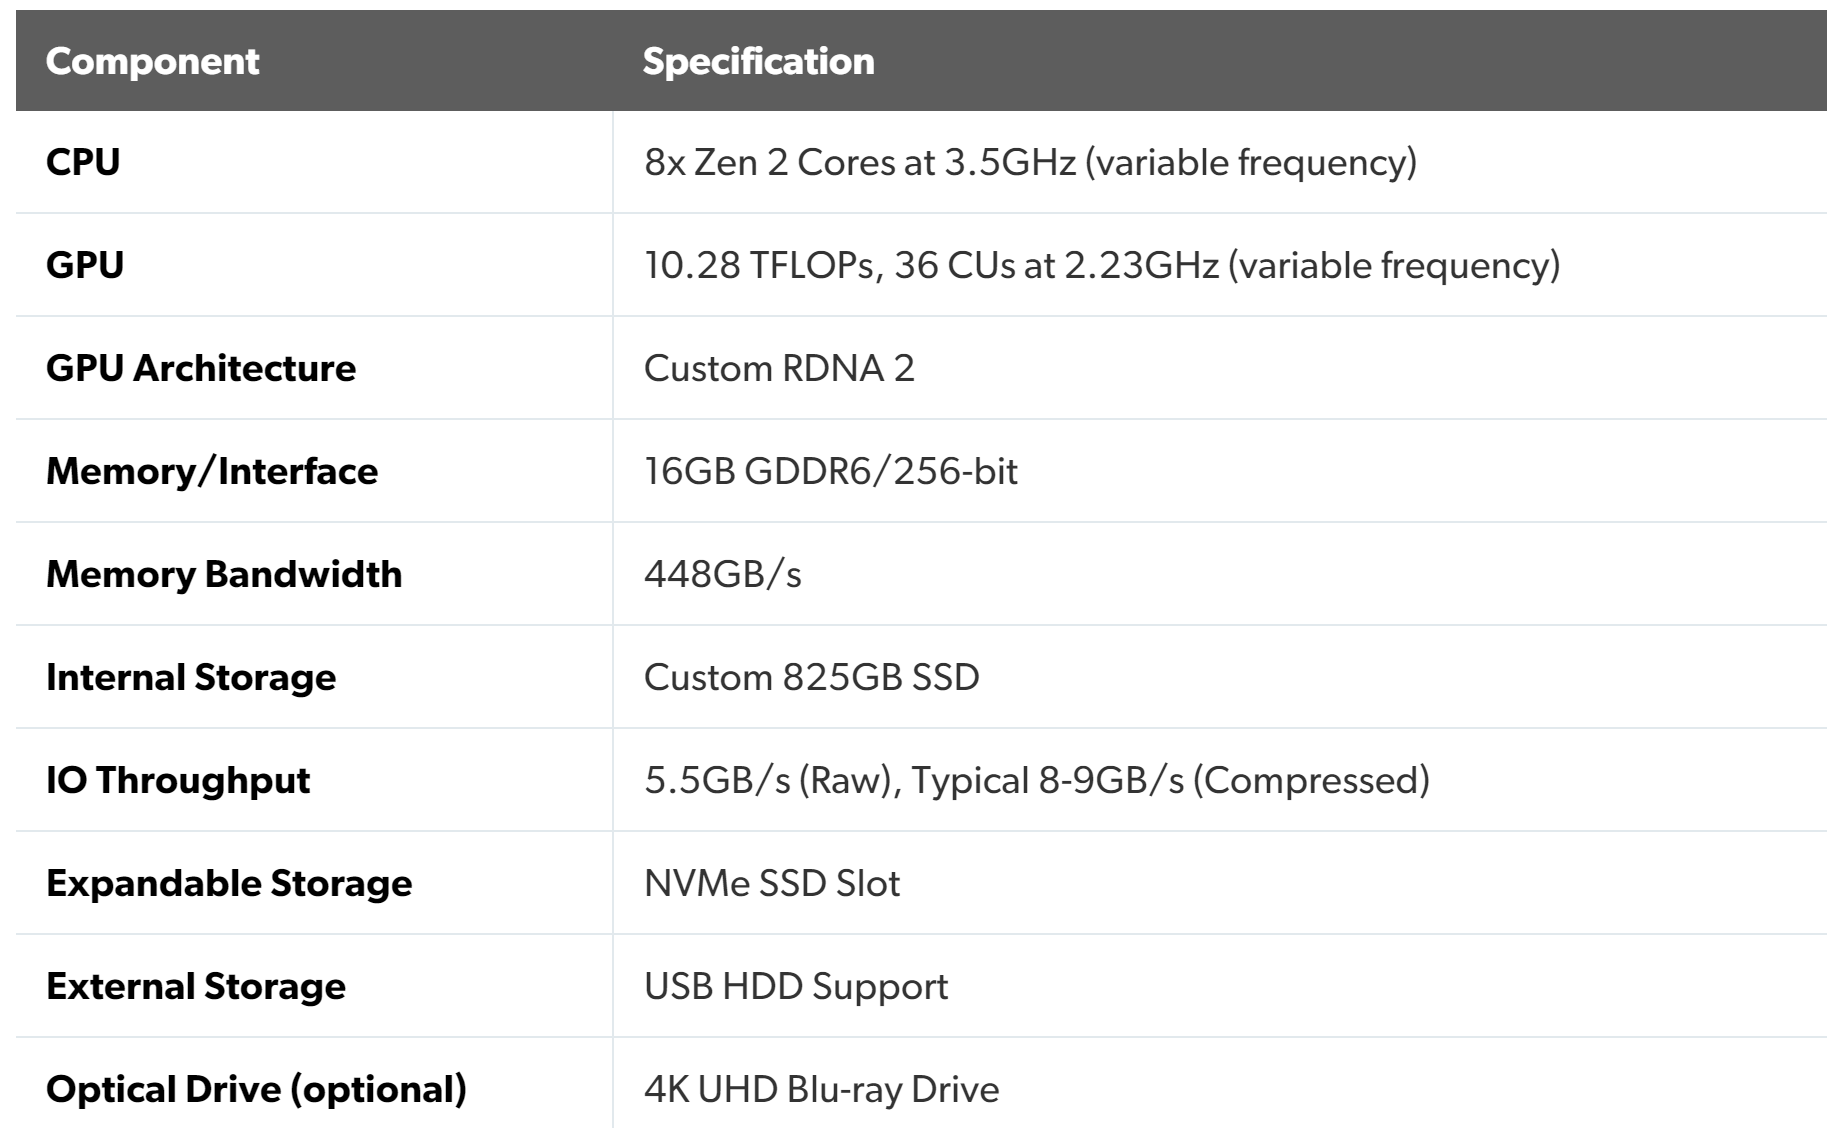Select the GPU Architecture label

pyautogui.click(x=201, y=368)
